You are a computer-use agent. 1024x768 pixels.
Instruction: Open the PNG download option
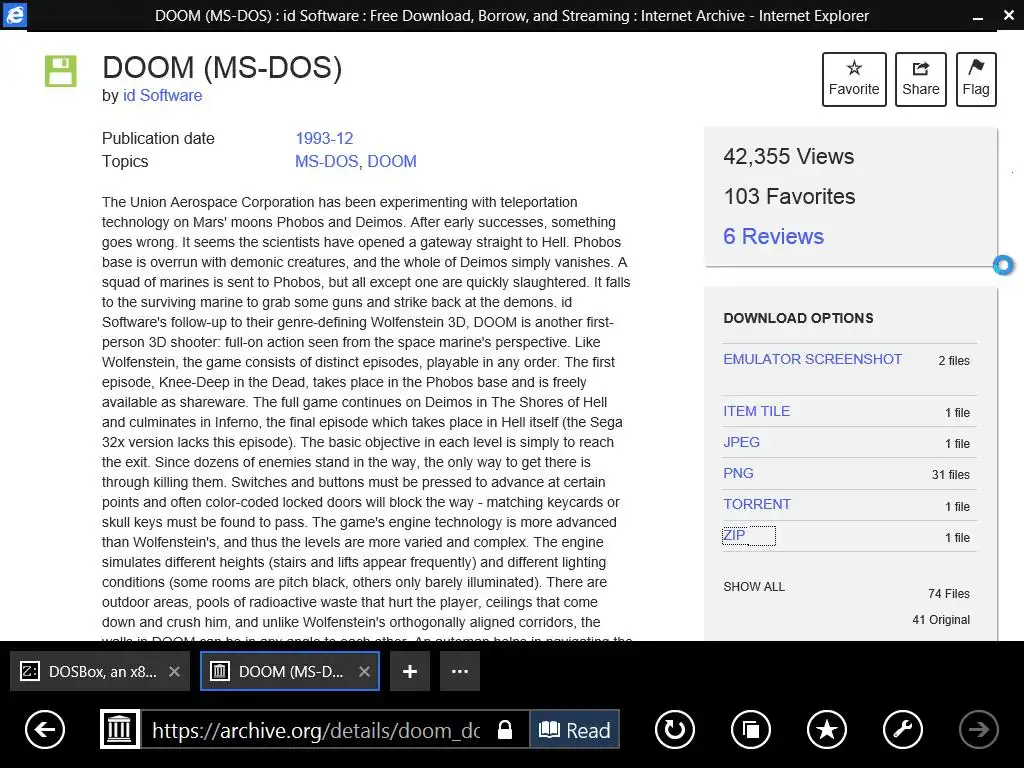point(738,473)
